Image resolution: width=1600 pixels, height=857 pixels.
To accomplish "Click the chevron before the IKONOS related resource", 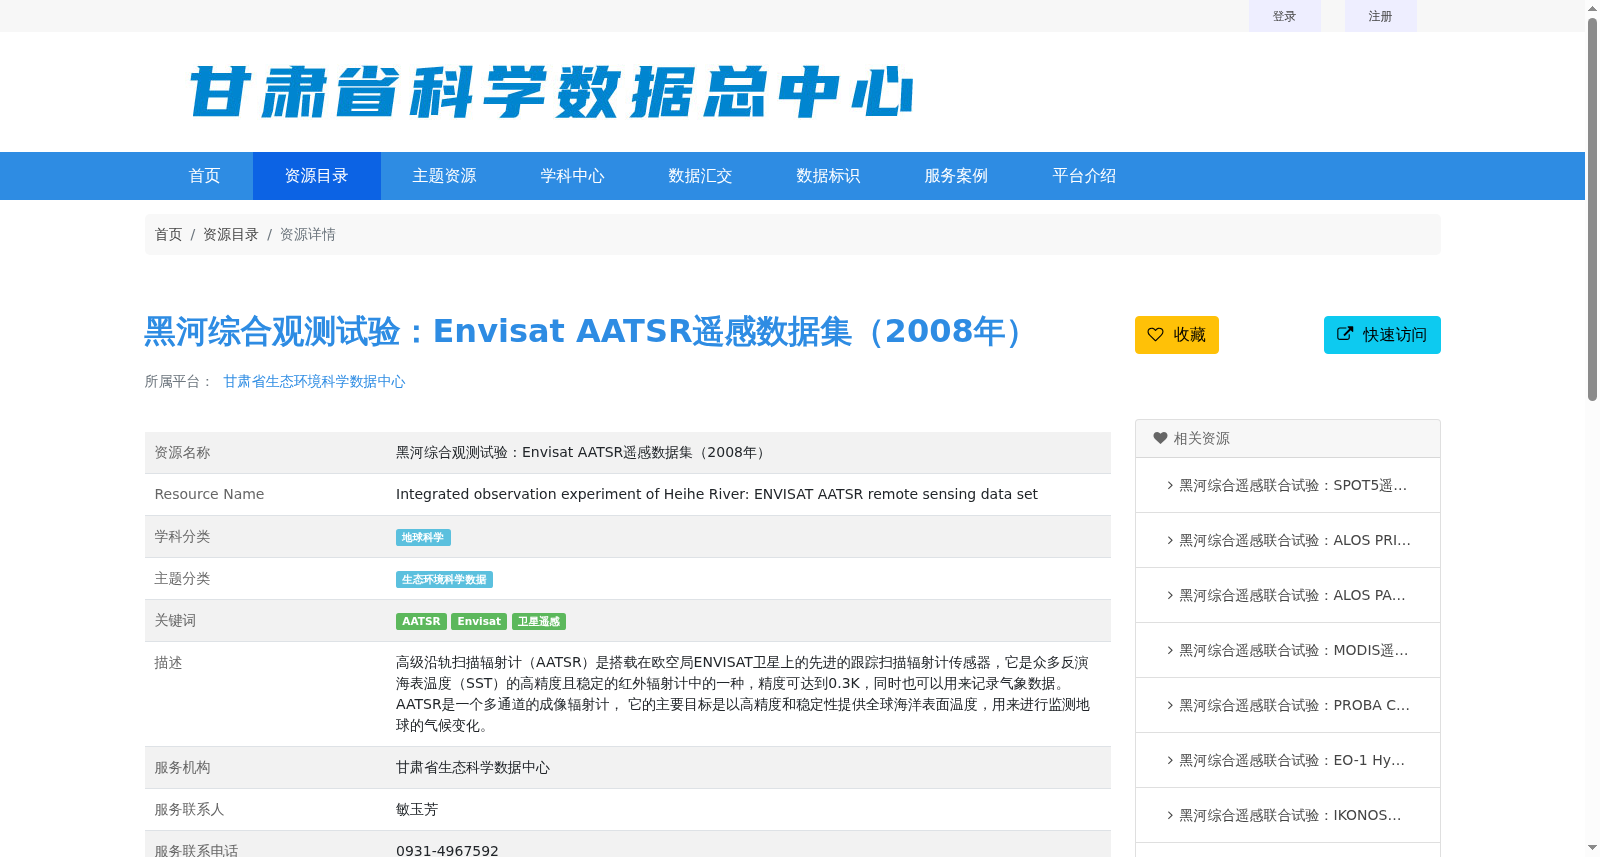I will click(1170, 815).
